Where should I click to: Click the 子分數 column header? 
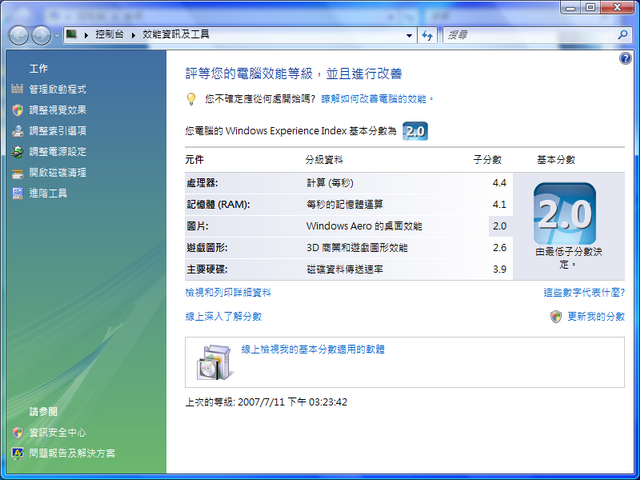pyautogui.click(x=487, y=160)
